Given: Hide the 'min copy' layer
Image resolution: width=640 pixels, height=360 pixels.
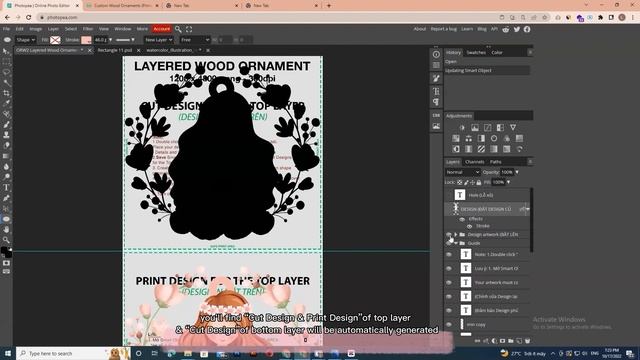Looking at the screenshot, I should (x=449, y=324).
